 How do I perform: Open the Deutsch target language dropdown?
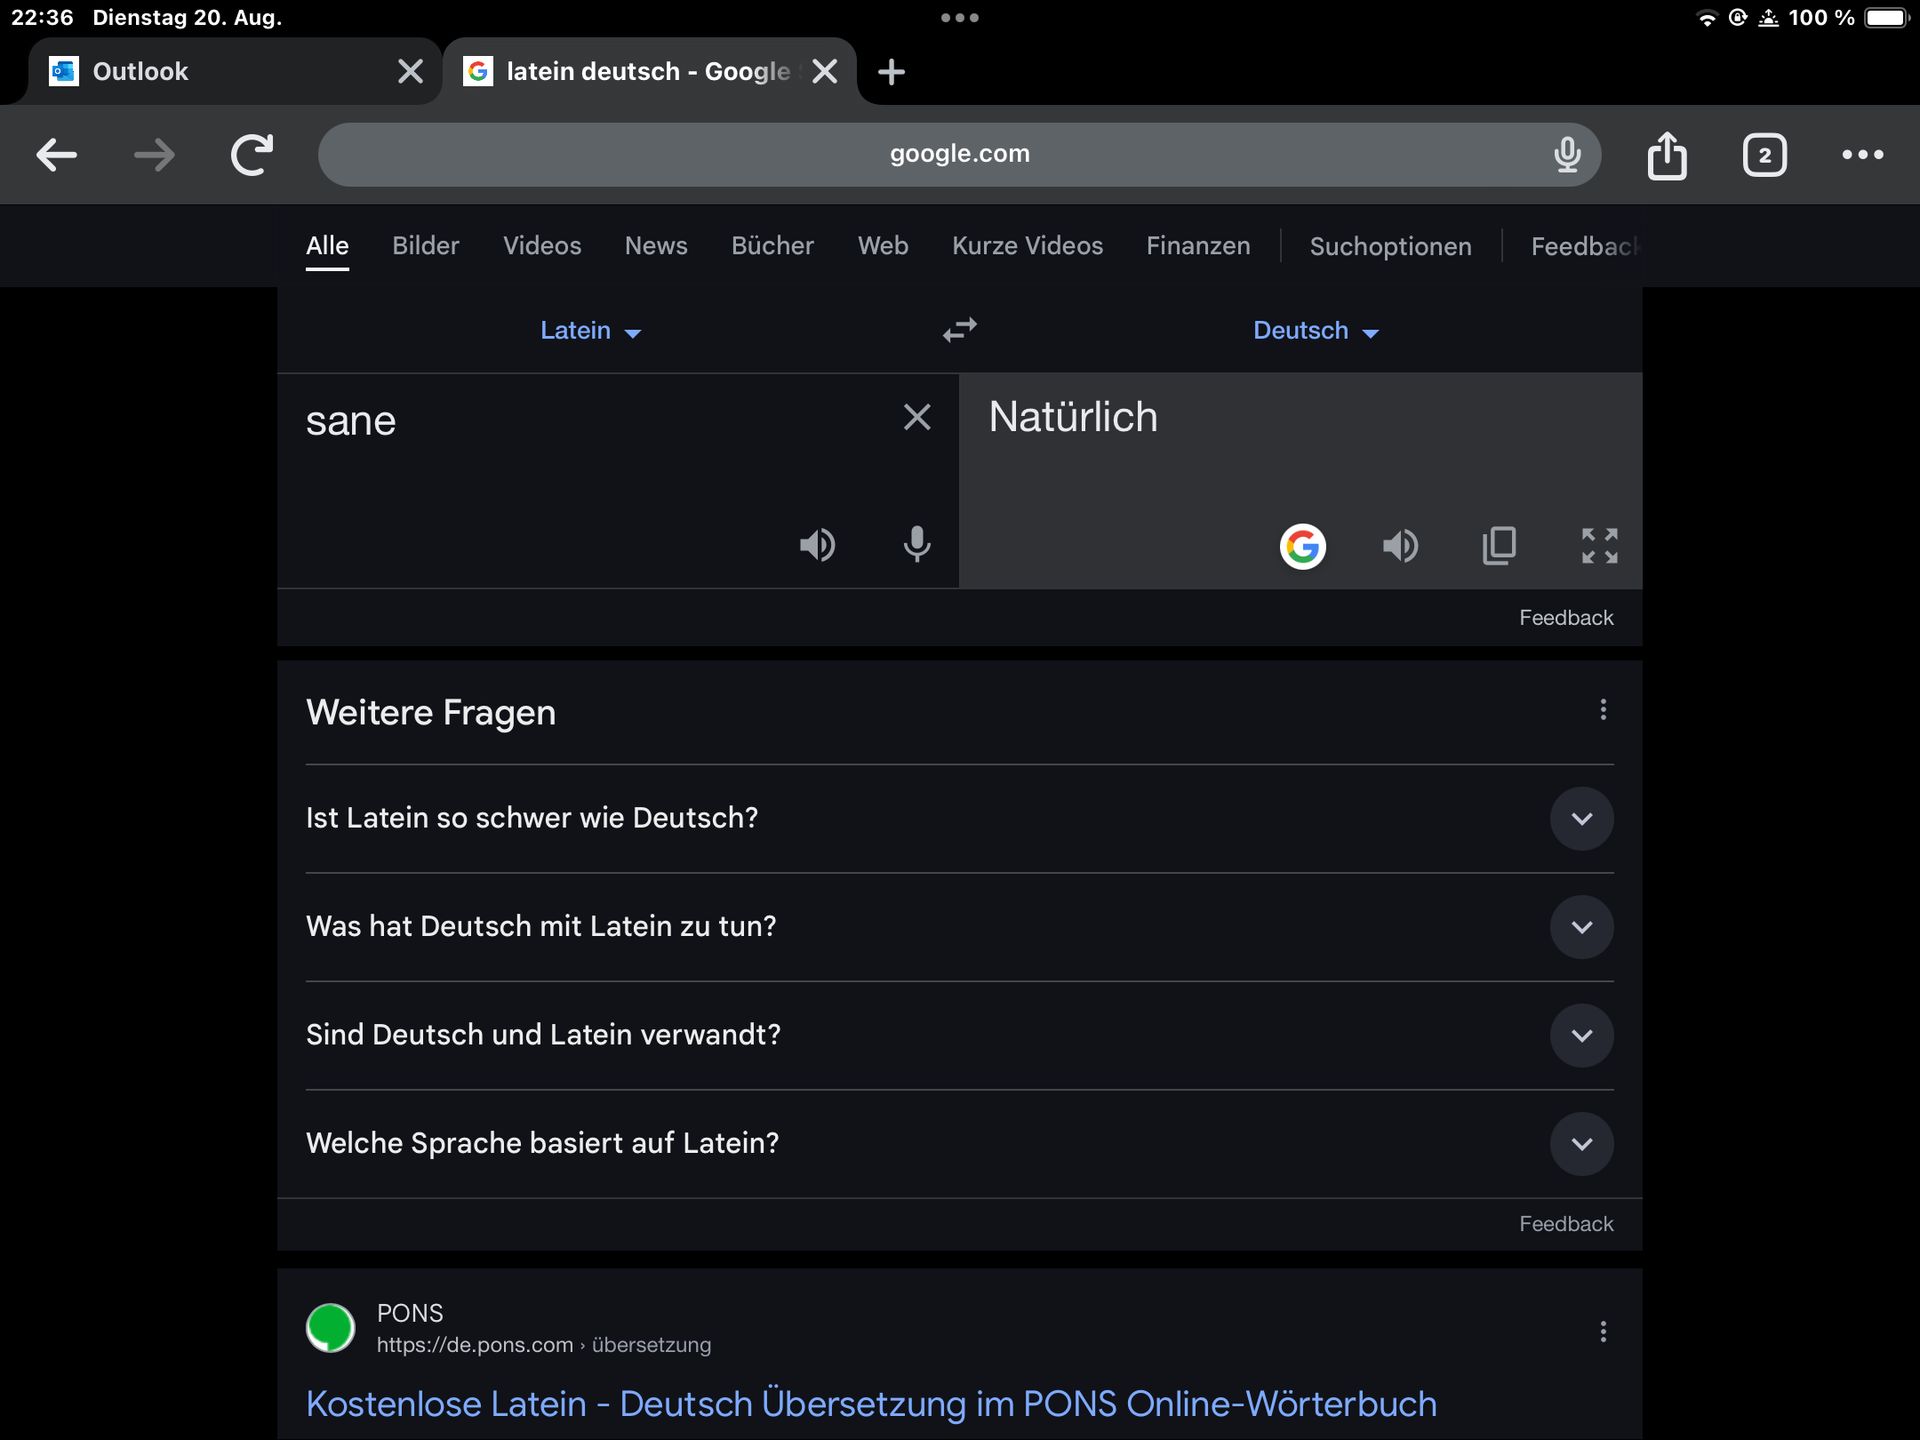1315,331
